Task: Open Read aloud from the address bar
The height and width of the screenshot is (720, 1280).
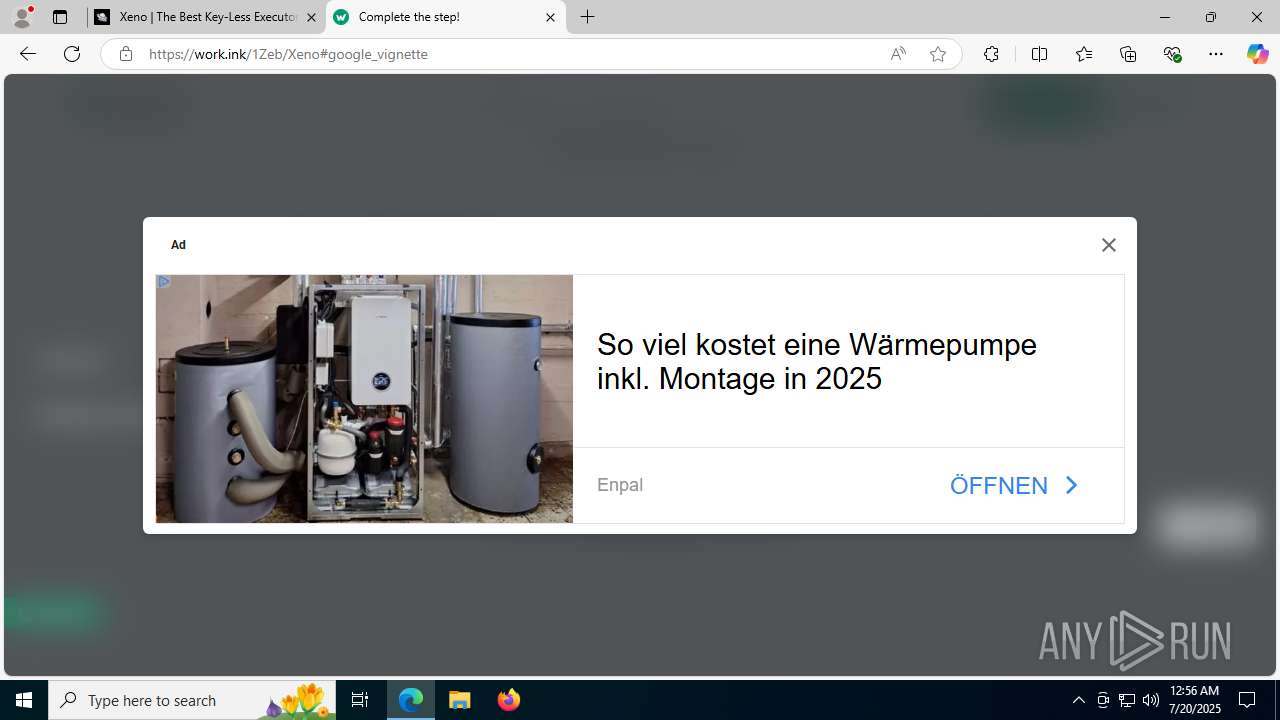Action: point(898,54)
